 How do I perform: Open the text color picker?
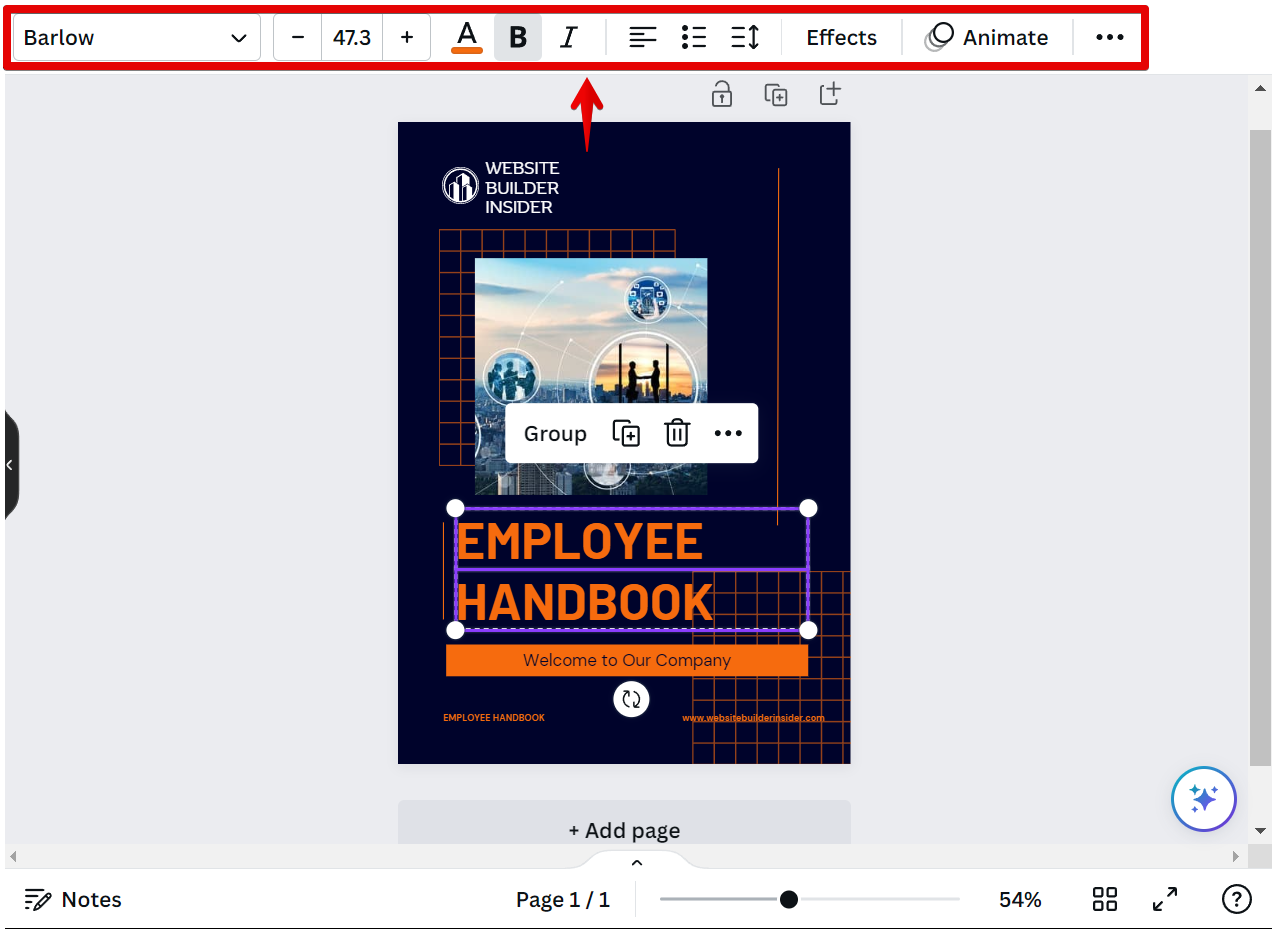pyautogui.click(x=467, y=38)
